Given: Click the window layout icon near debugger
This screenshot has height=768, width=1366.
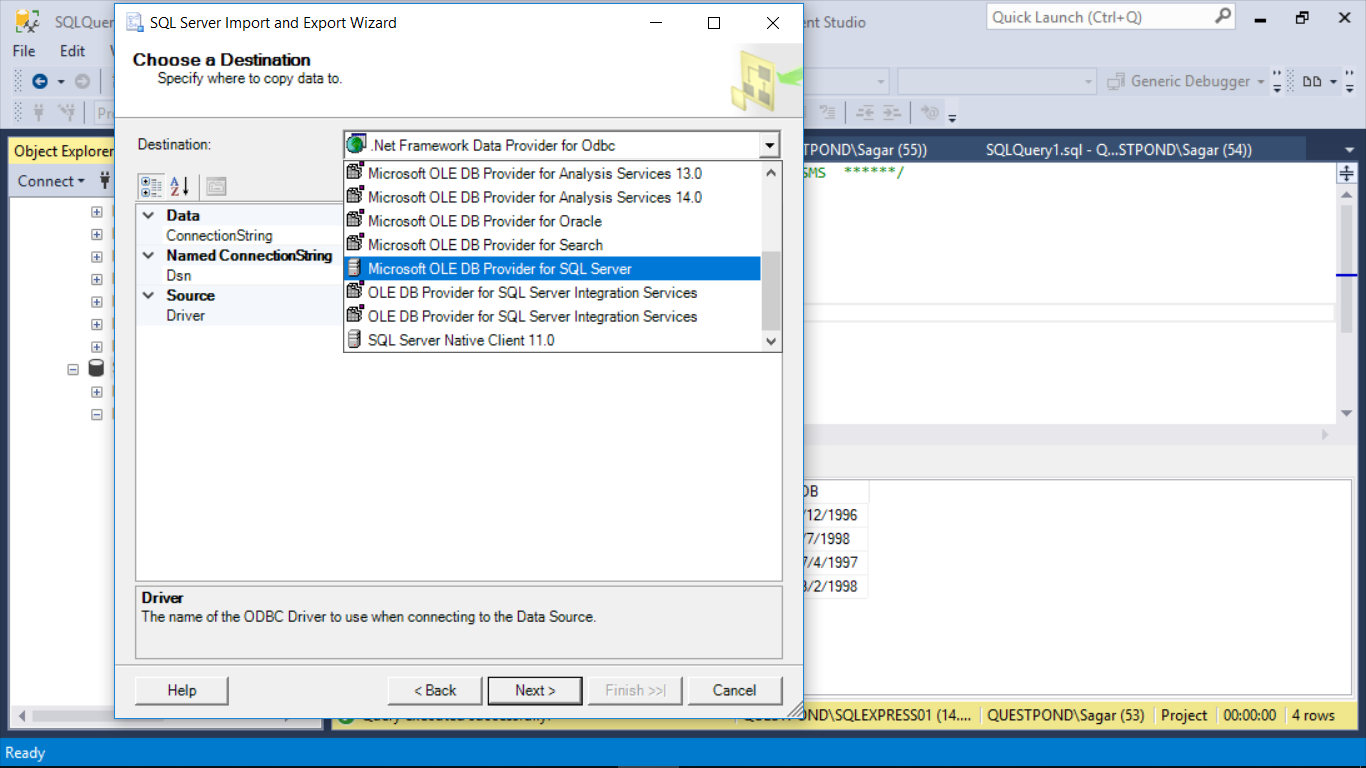Looking at the screenshot, I should point(1312,82).
